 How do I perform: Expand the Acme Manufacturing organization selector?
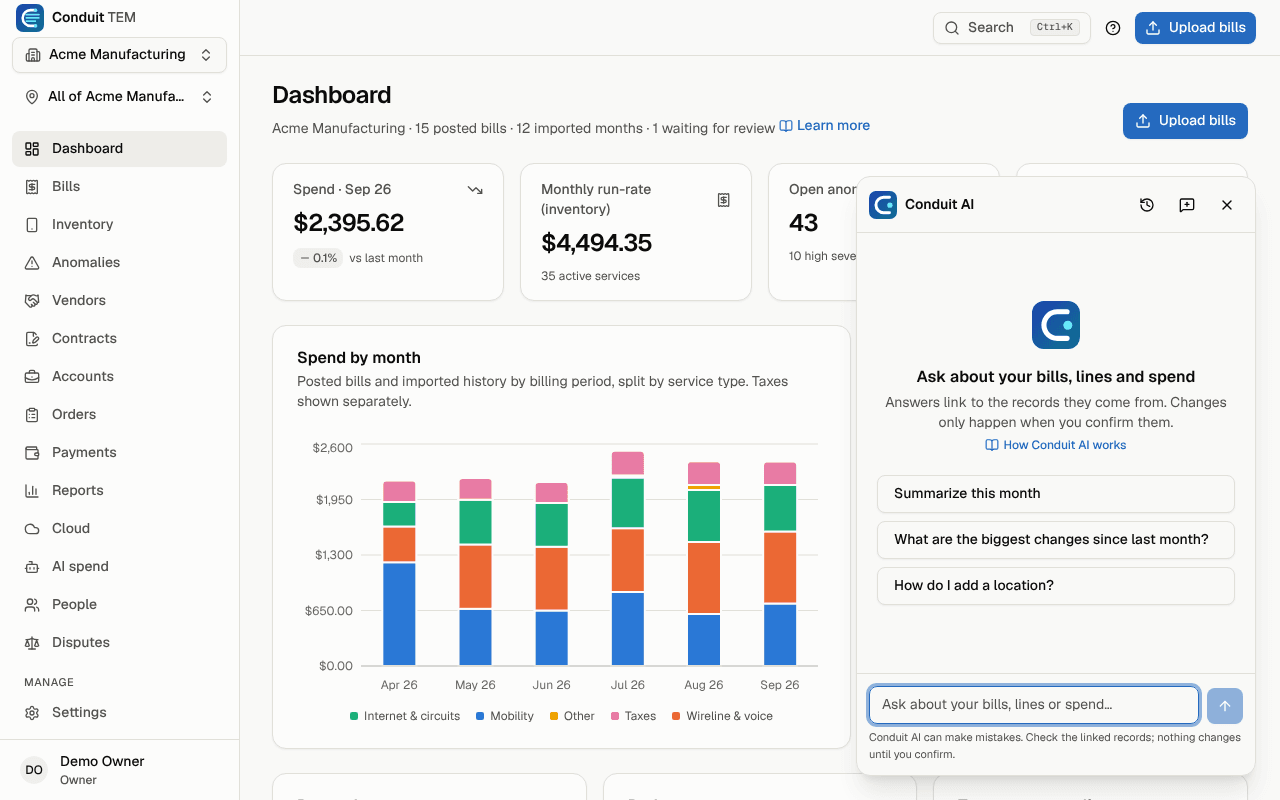(120, 55)
